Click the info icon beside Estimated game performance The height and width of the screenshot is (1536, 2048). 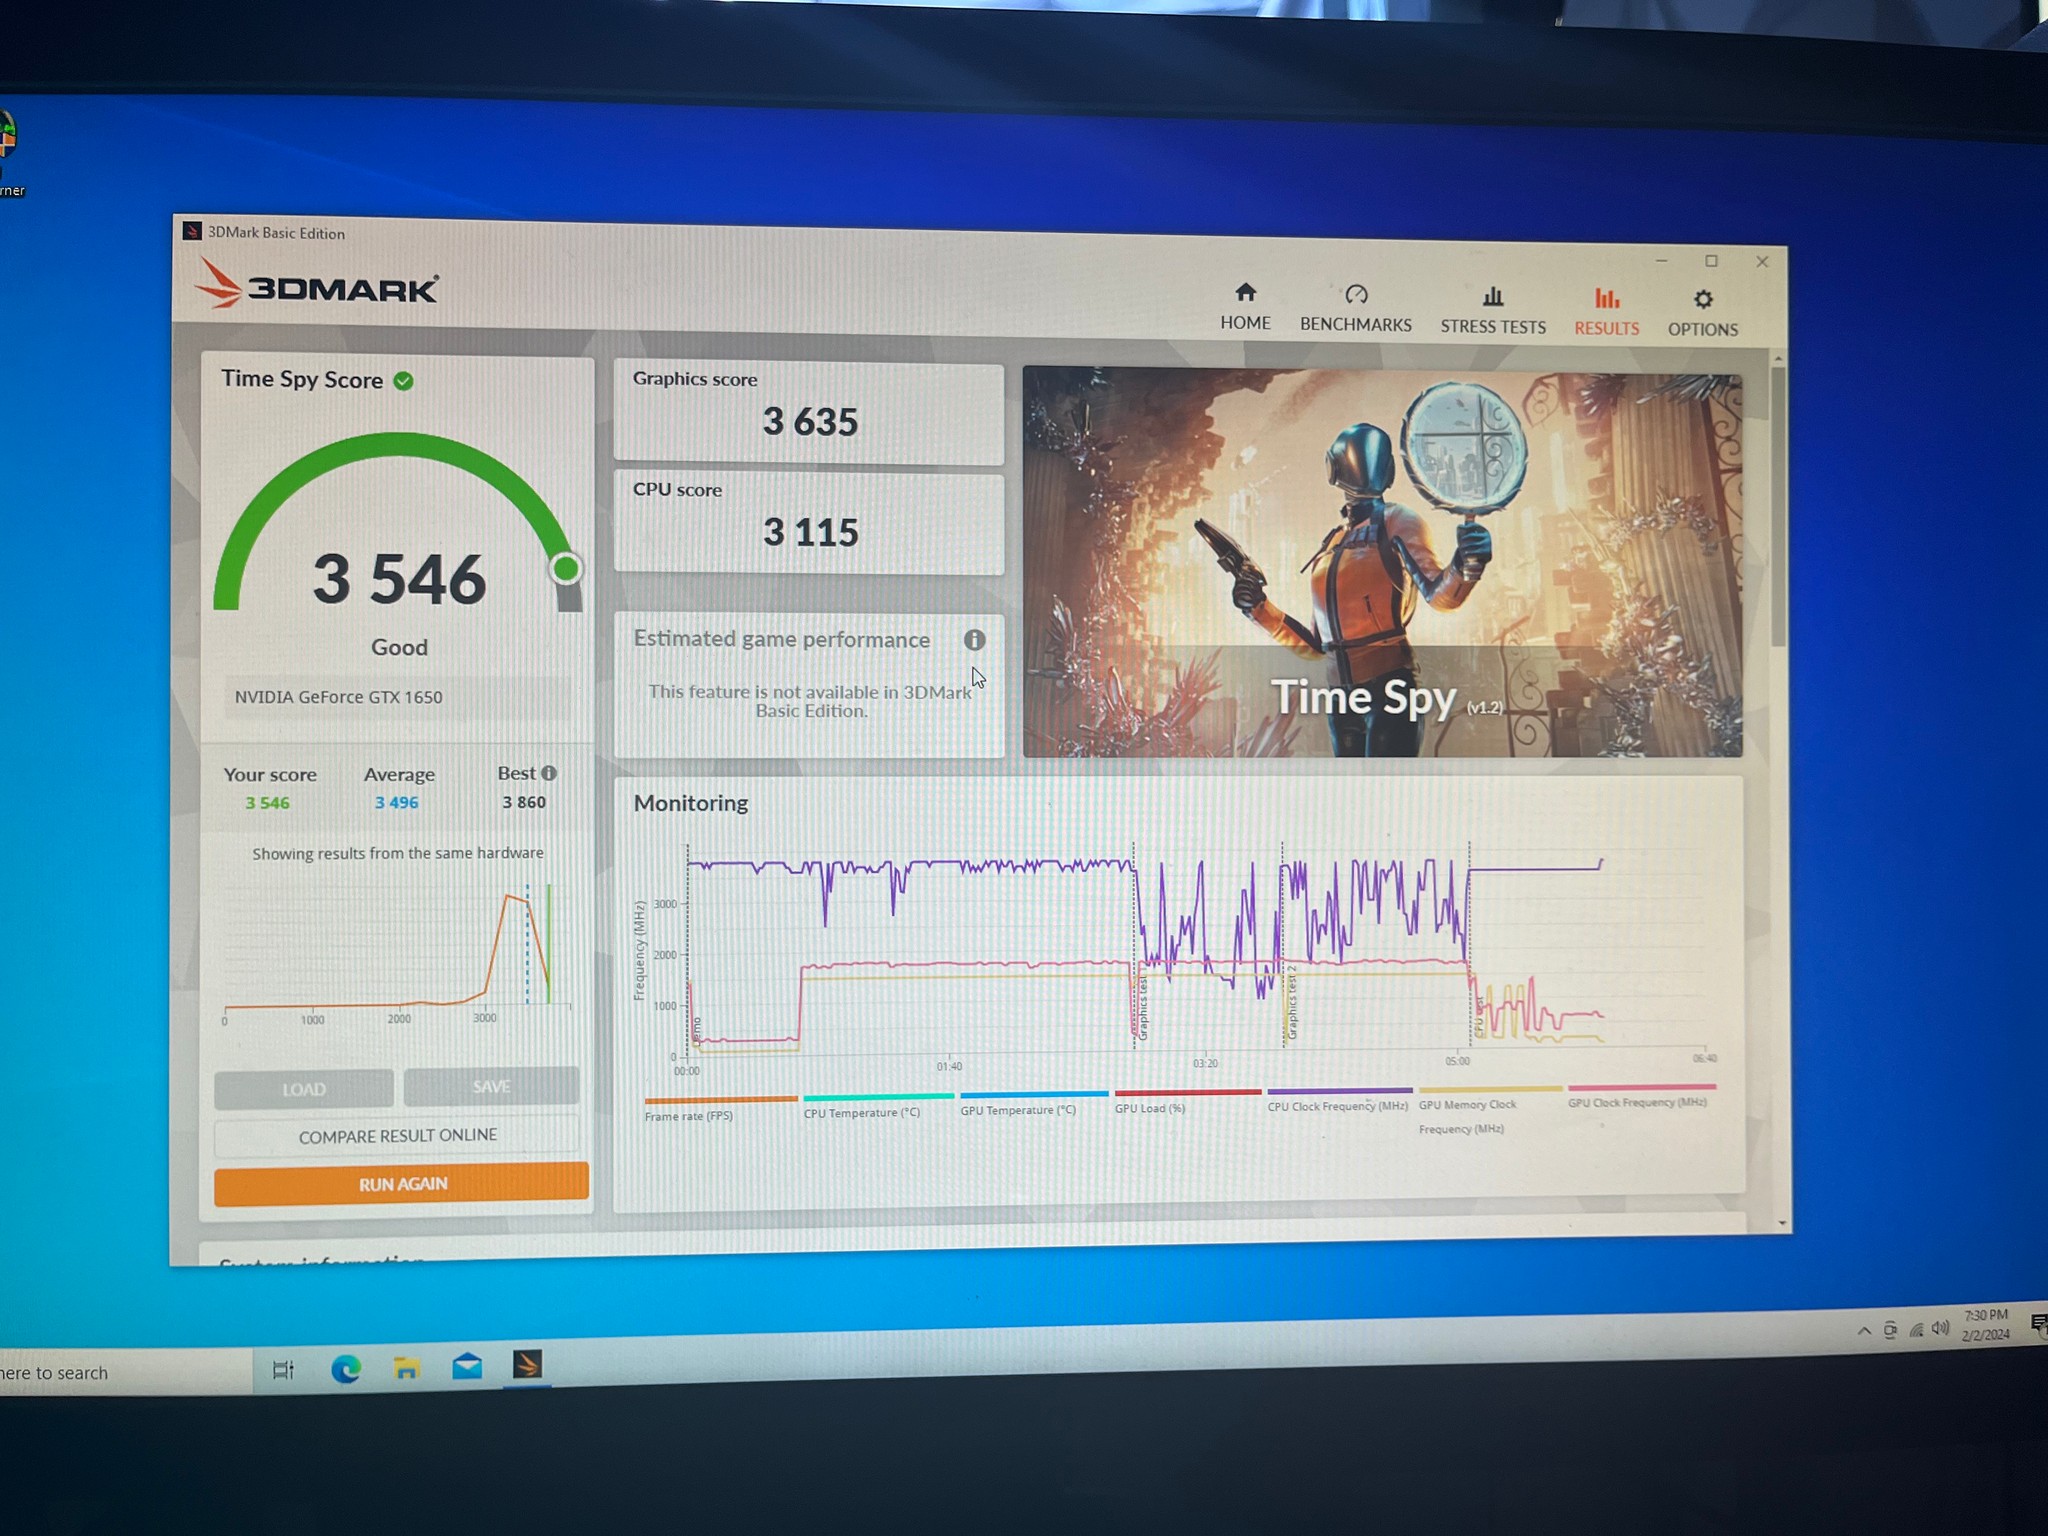[974, 640]
